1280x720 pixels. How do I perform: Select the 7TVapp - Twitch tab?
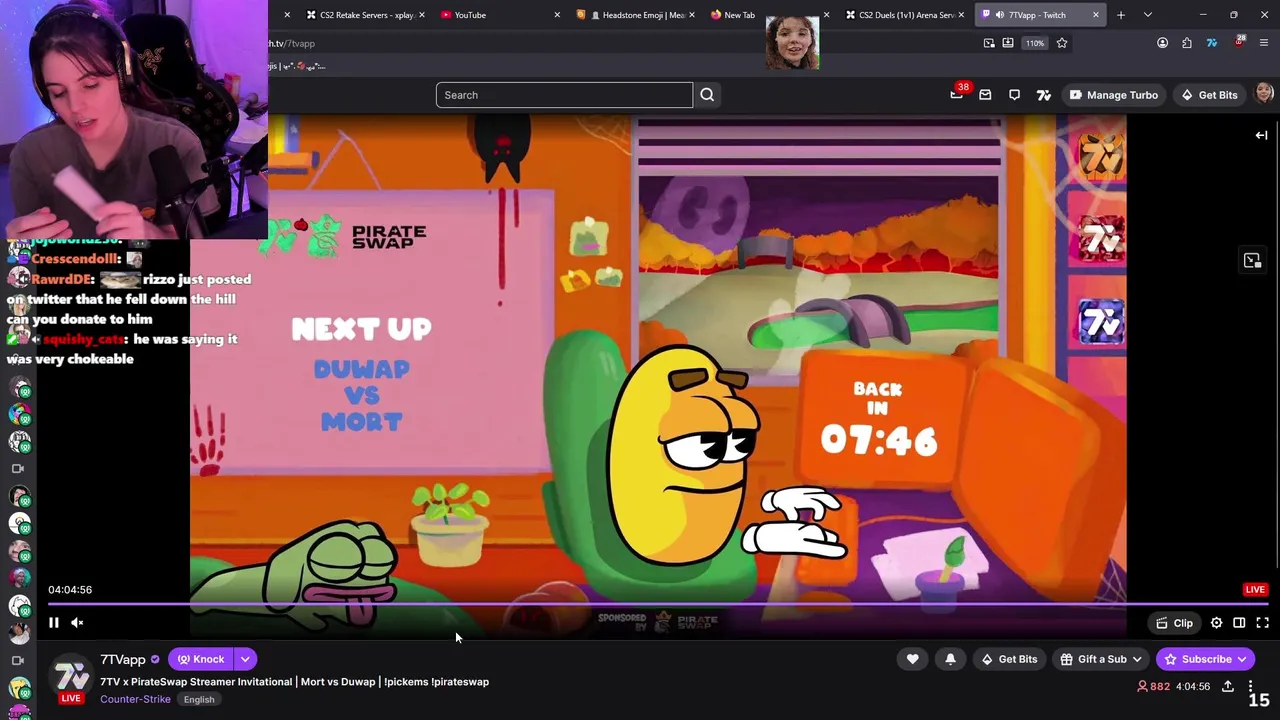click(1040, 15)
